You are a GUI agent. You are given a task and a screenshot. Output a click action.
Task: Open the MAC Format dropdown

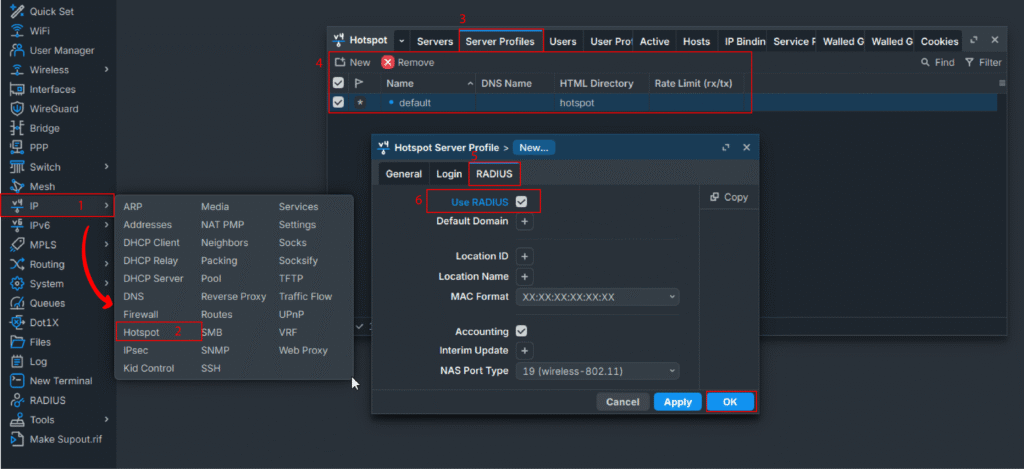[598, 297]
